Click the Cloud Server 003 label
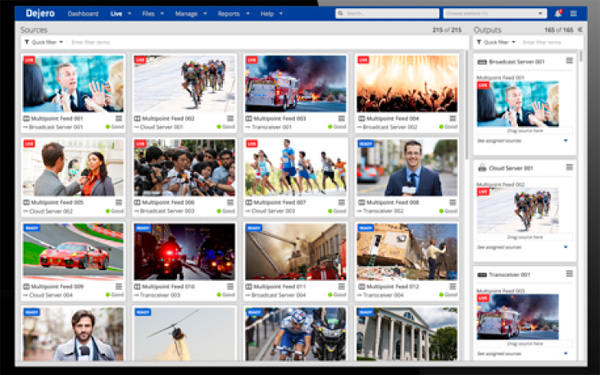Viewport: 600px width, 375px height. (x=273, y=211)
